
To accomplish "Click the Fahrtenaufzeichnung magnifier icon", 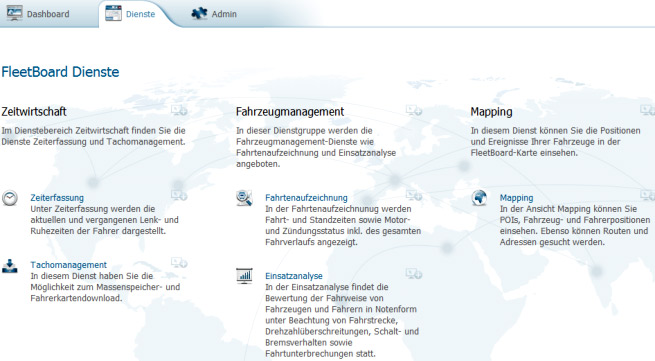I will [x=244, y=198].
